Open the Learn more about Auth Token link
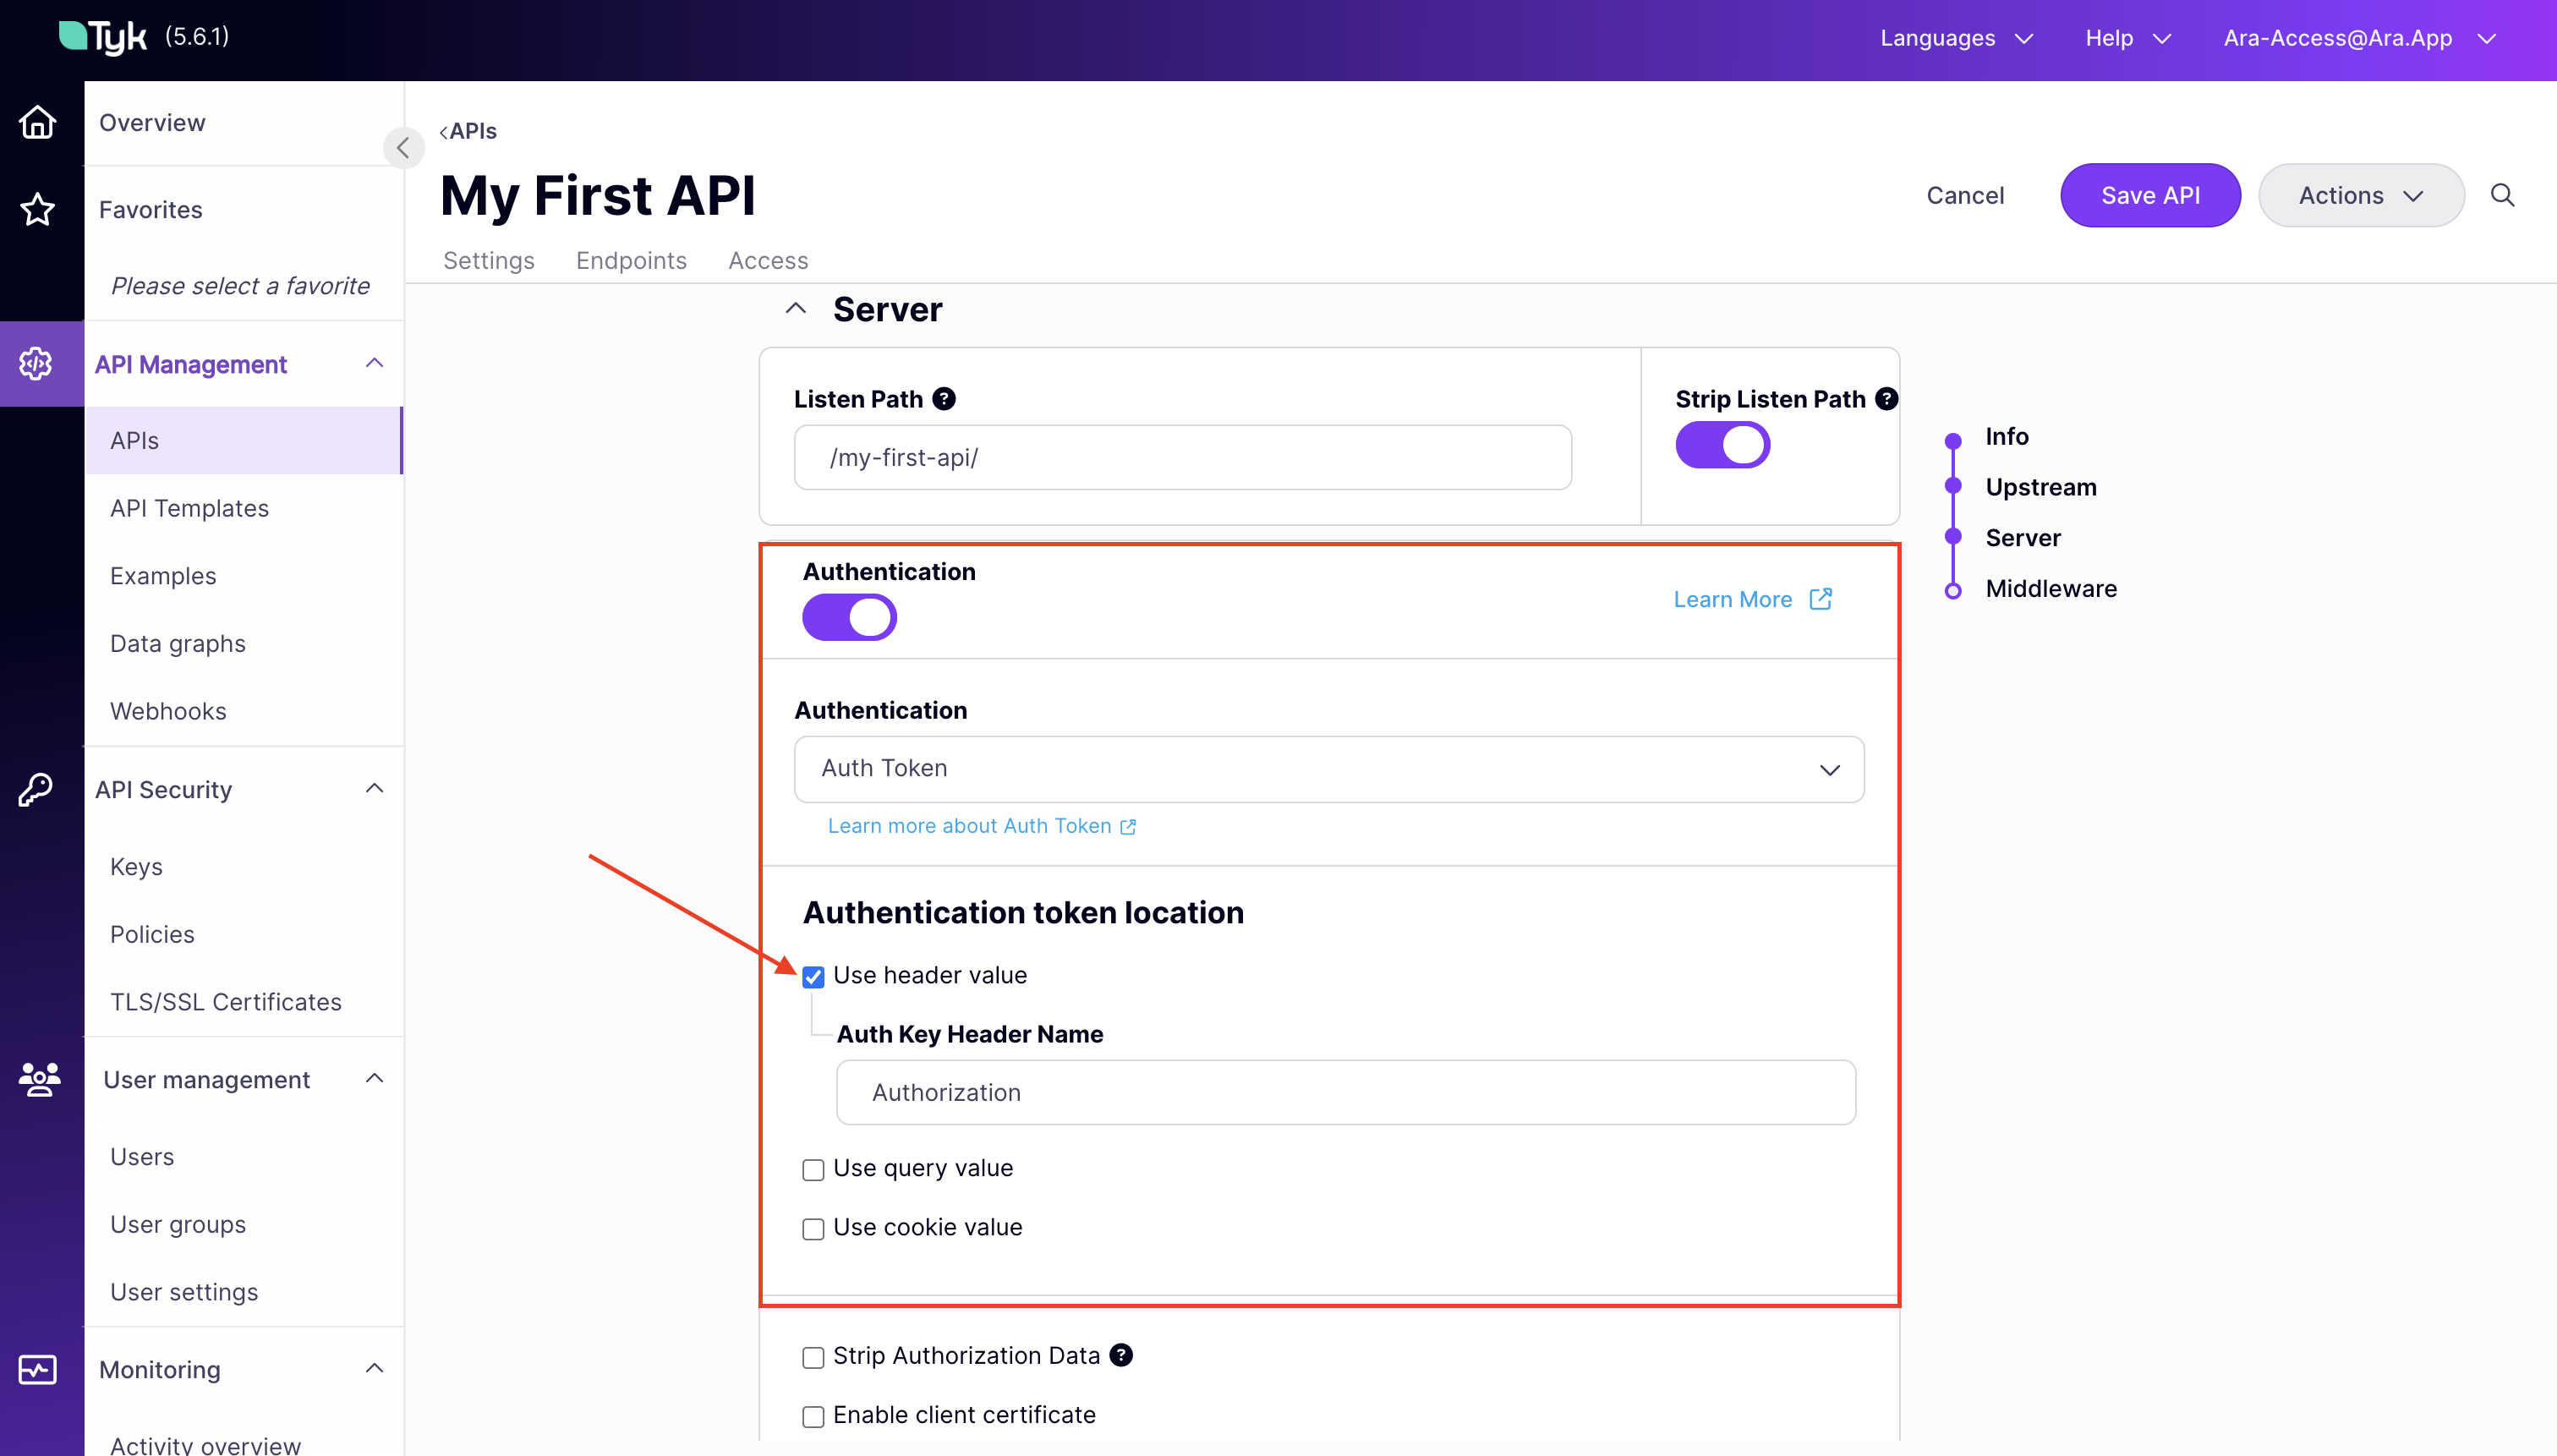Viewport: 2557px width, 1456px height. click(970, 825)
